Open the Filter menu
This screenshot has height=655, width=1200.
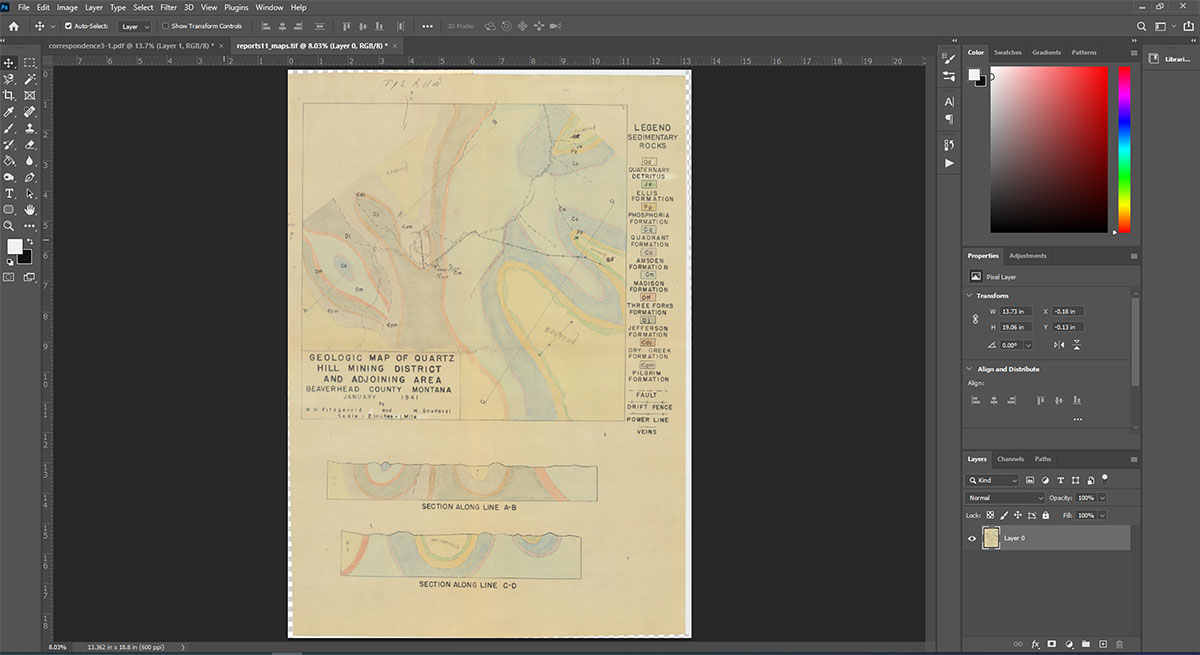[169, 7]
